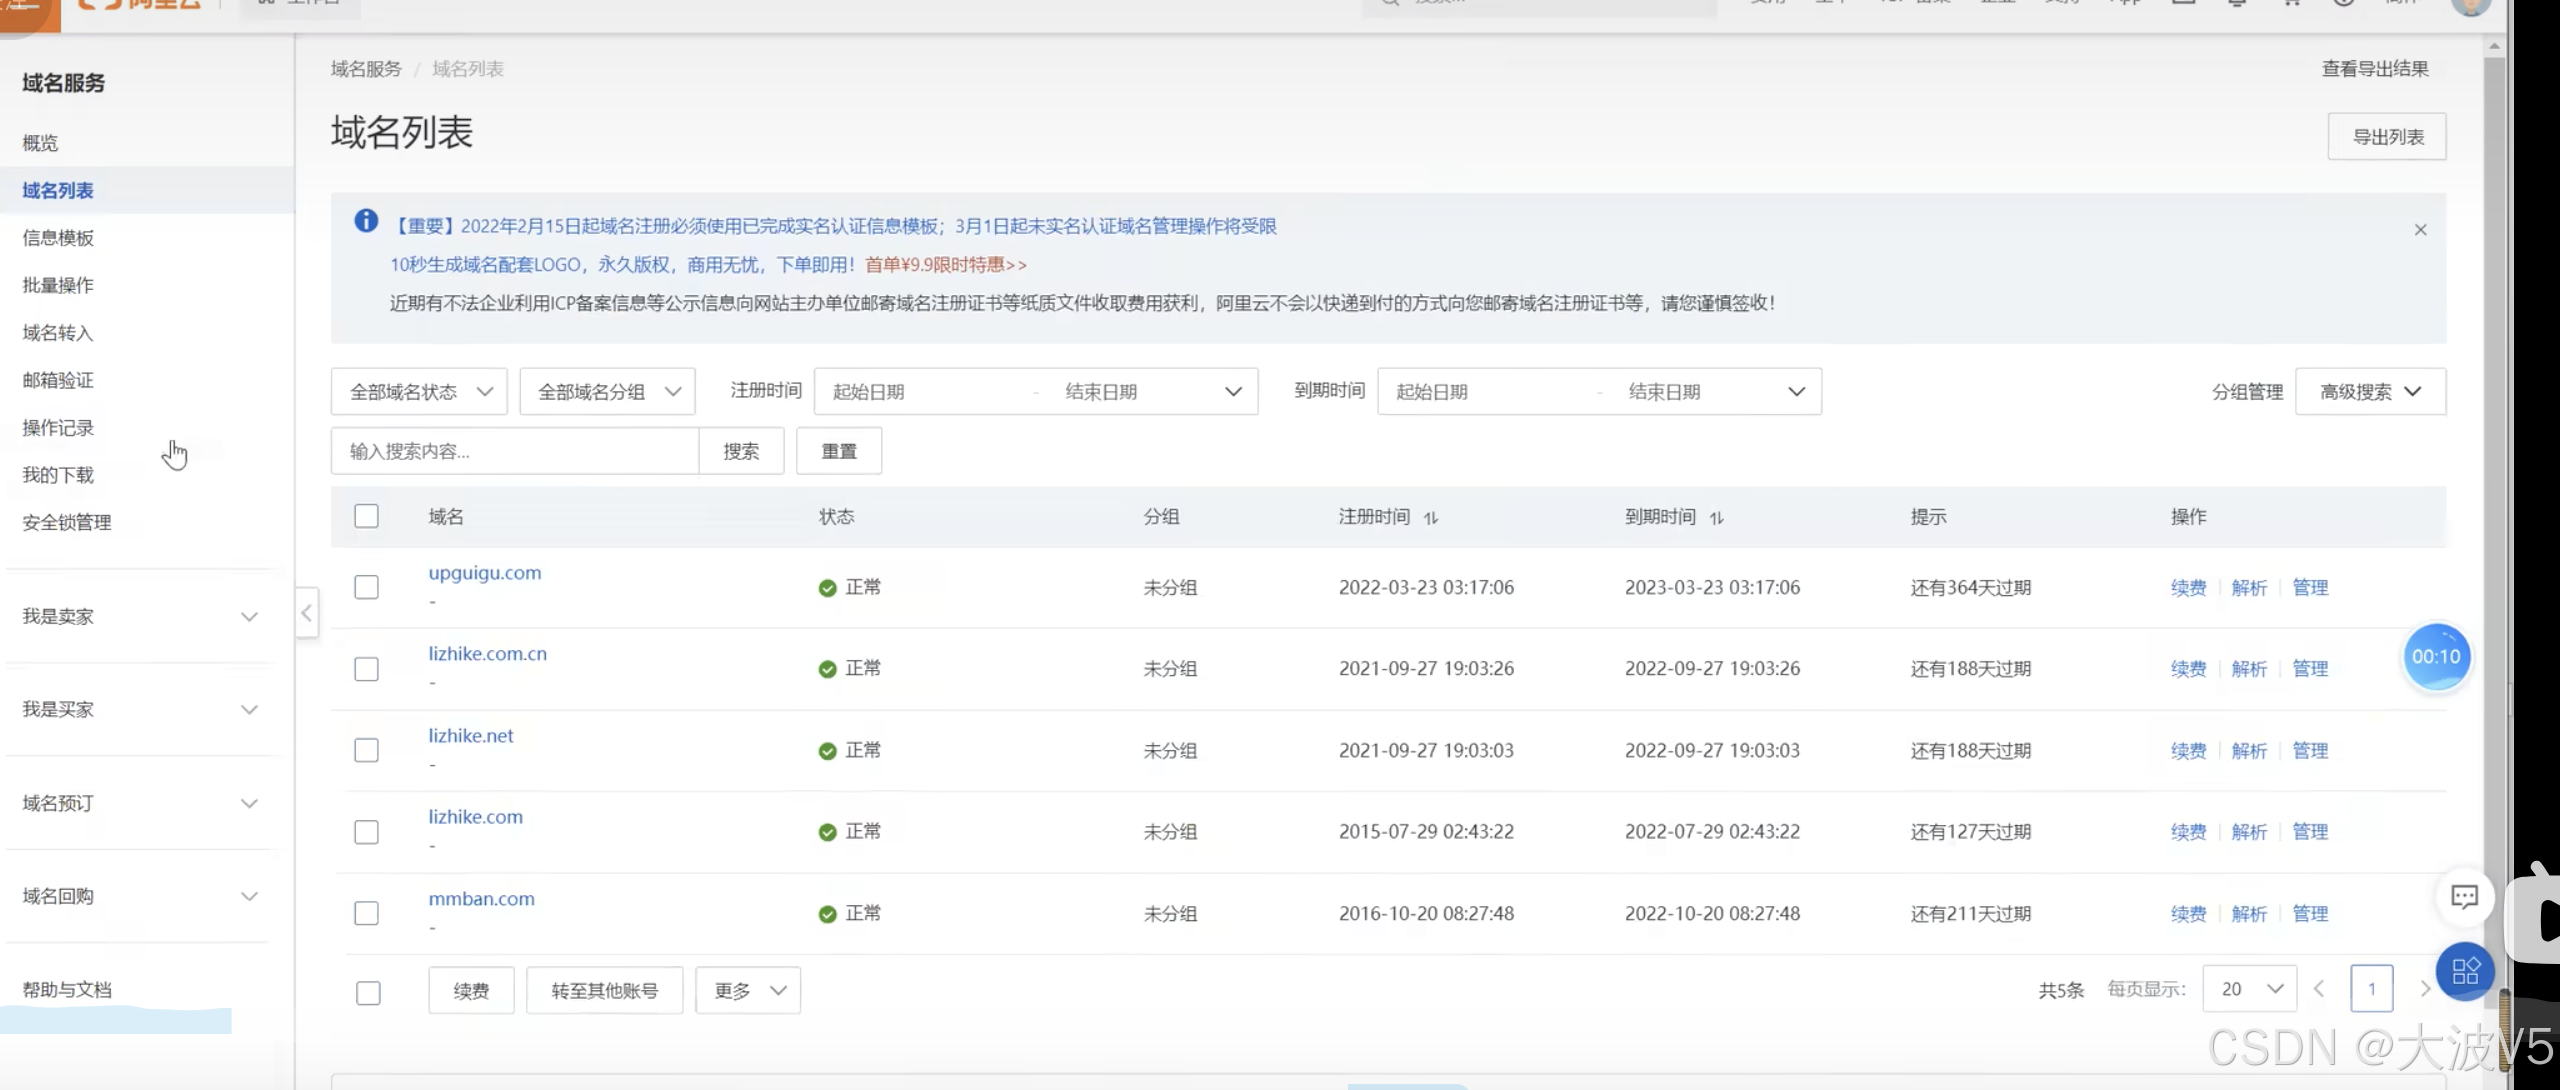Open the mmban.com domain link
2560x1090 pixels.
tap(481, 899)
